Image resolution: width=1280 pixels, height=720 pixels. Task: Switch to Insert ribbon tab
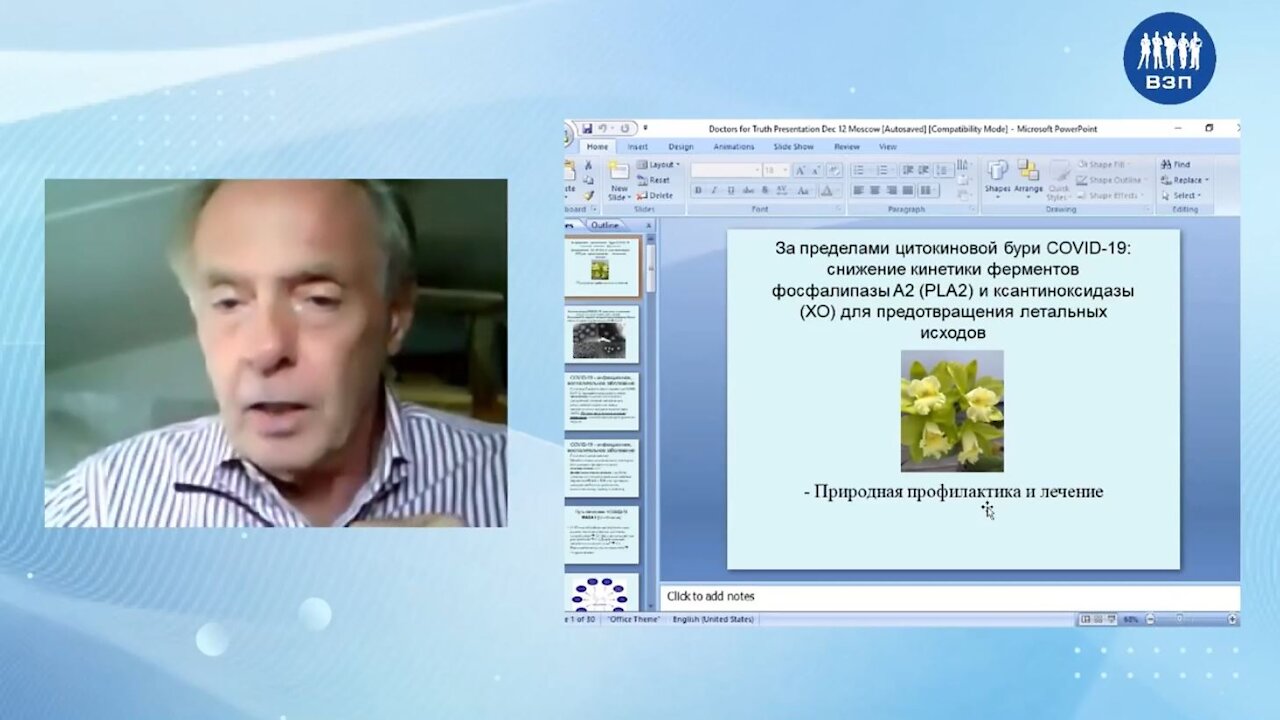pyautogui.click(x=638, y=147)
